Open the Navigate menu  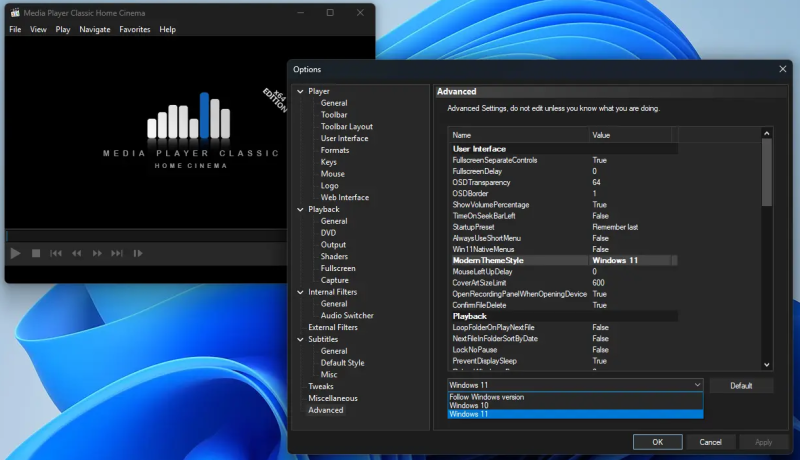click(95, 30)
